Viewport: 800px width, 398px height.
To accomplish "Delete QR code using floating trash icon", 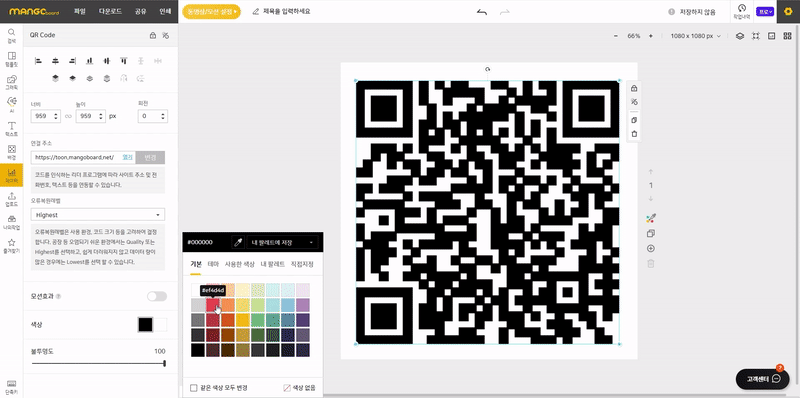I will (x=634, y=134).
